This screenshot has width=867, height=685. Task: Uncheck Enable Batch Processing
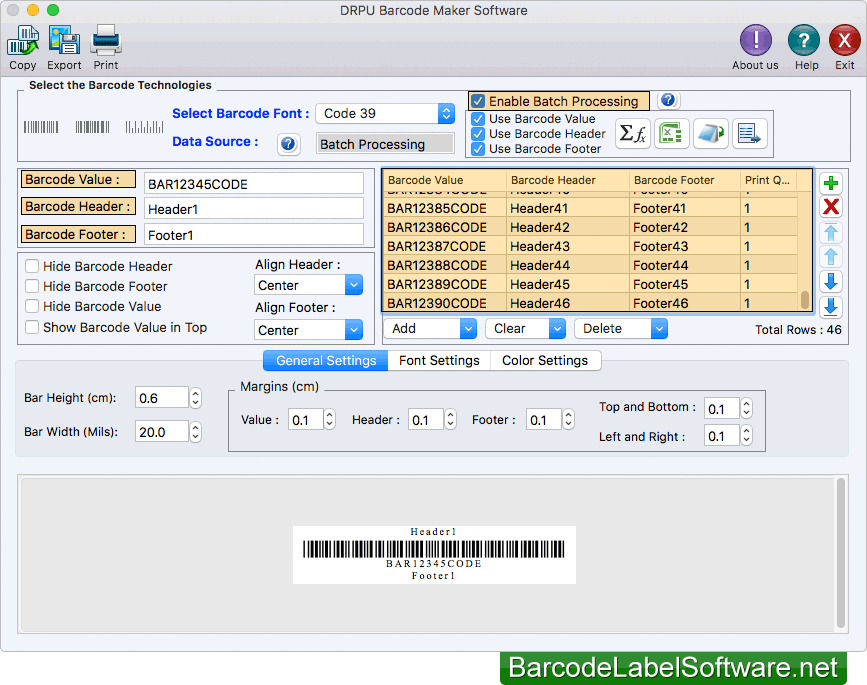point(479,101)
